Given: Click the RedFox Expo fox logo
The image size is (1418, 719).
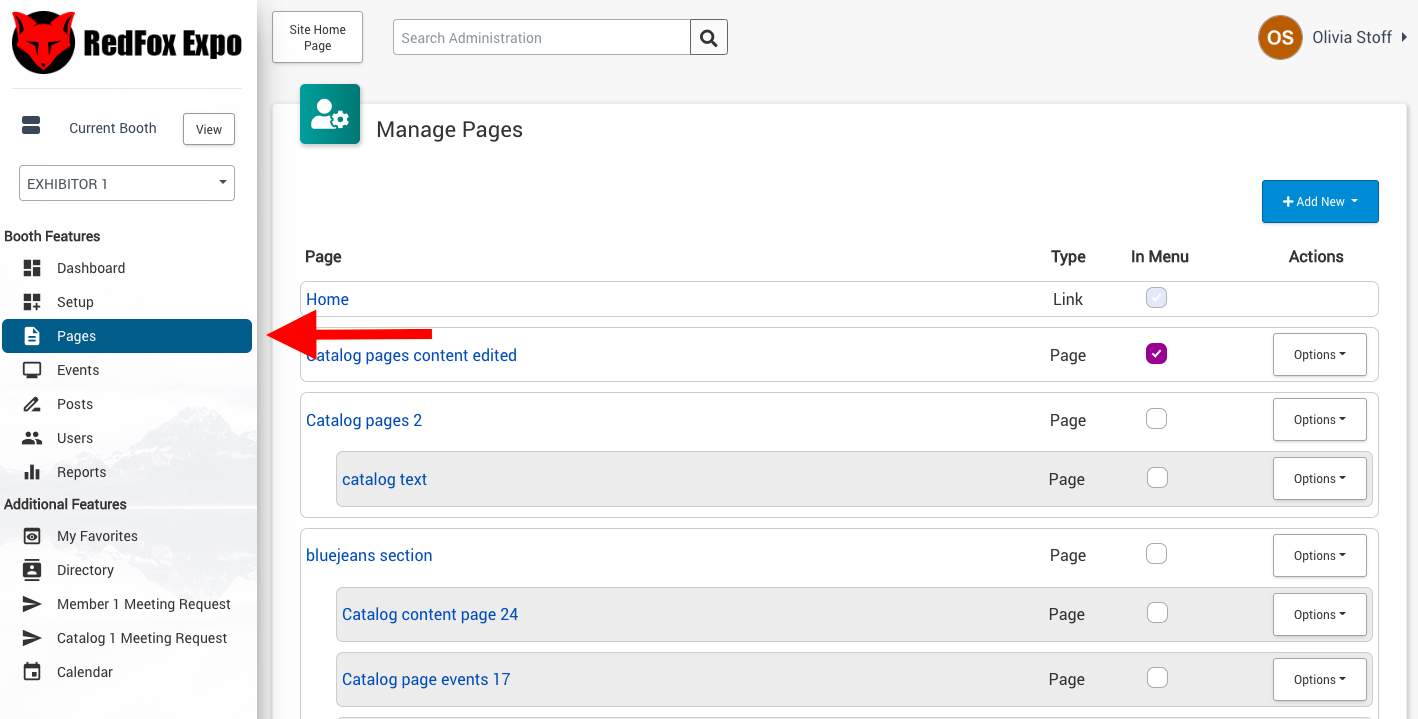Looking at the screenshot, I should [43, 42].
